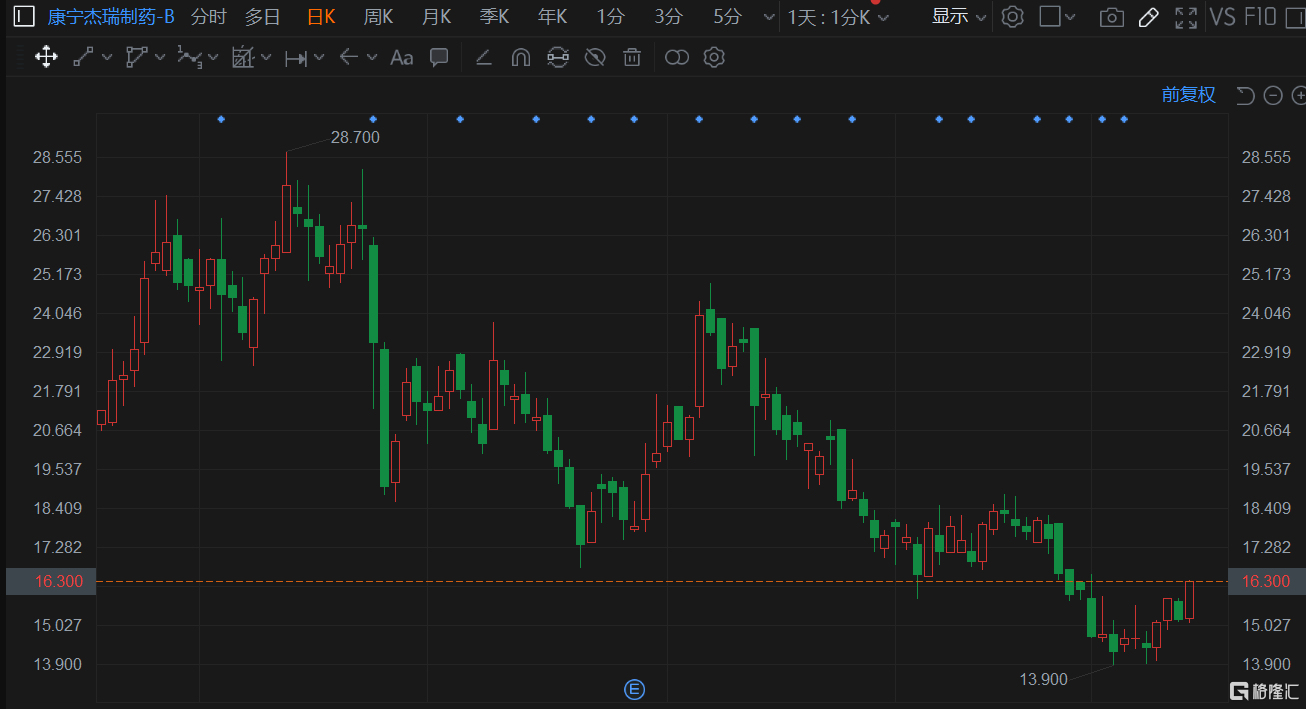Select the range measure tool
1306x709 pixels.
coord(296,58)
